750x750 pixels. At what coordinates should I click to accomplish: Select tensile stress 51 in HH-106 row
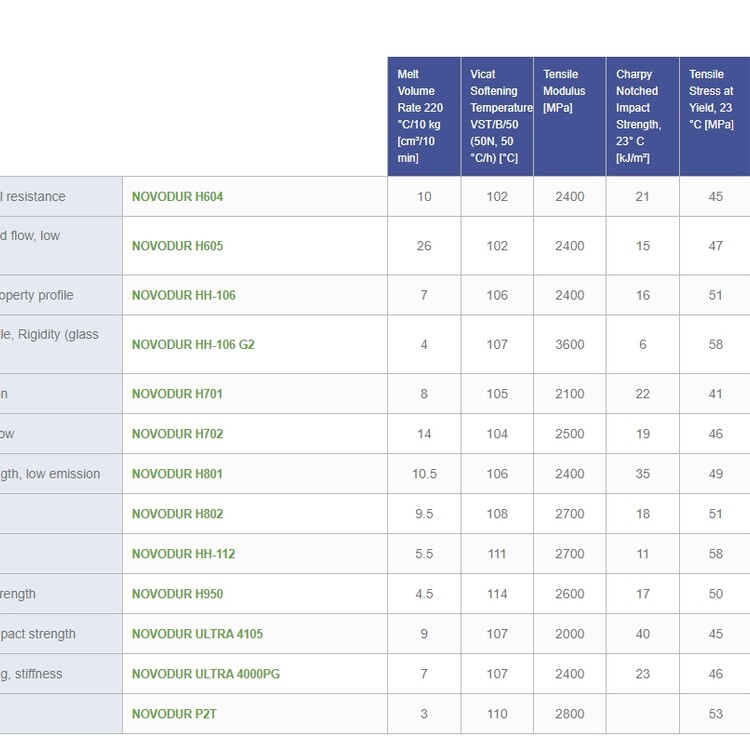click(716, 295)
